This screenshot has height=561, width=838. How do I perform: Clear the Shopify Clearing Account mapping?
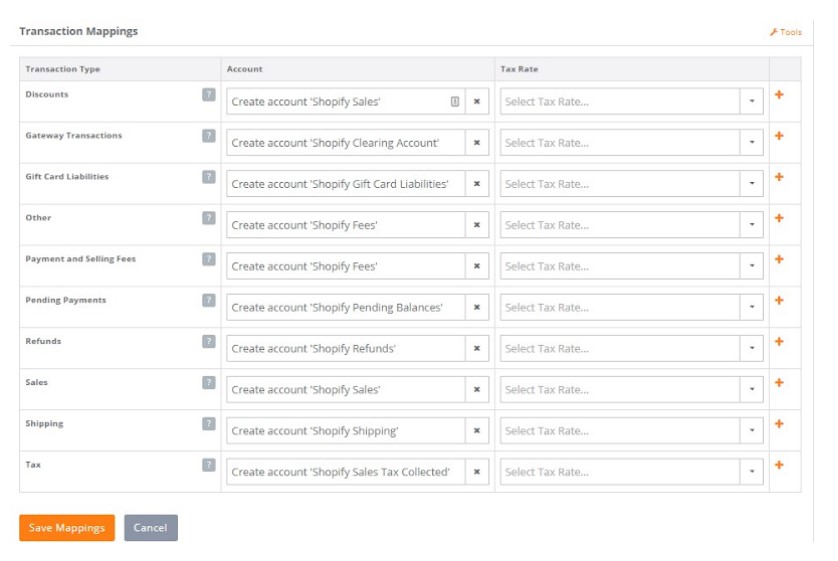tap(477, 143)
